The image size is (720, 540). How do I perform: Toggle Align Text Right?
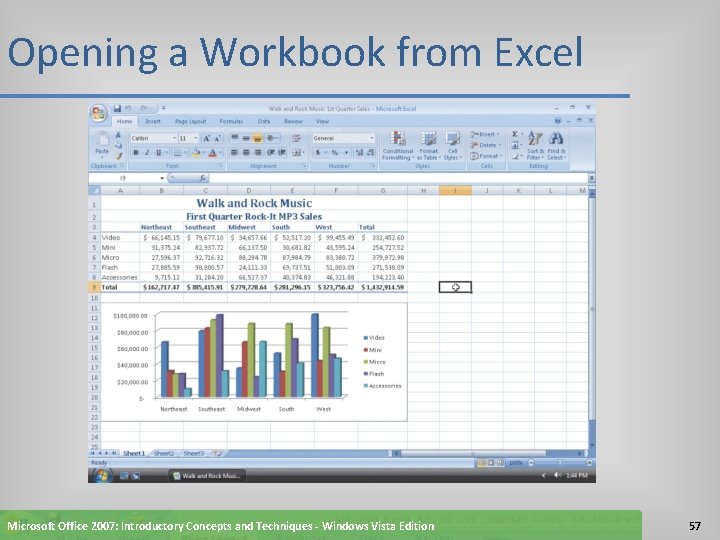coord(258,152)
